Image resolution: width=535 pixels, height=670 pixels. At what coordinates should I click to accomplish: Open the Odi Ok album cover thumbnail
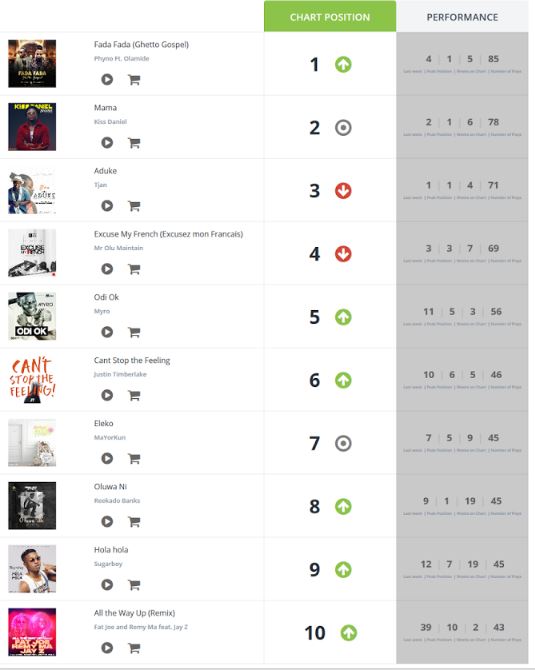(32, 316)
